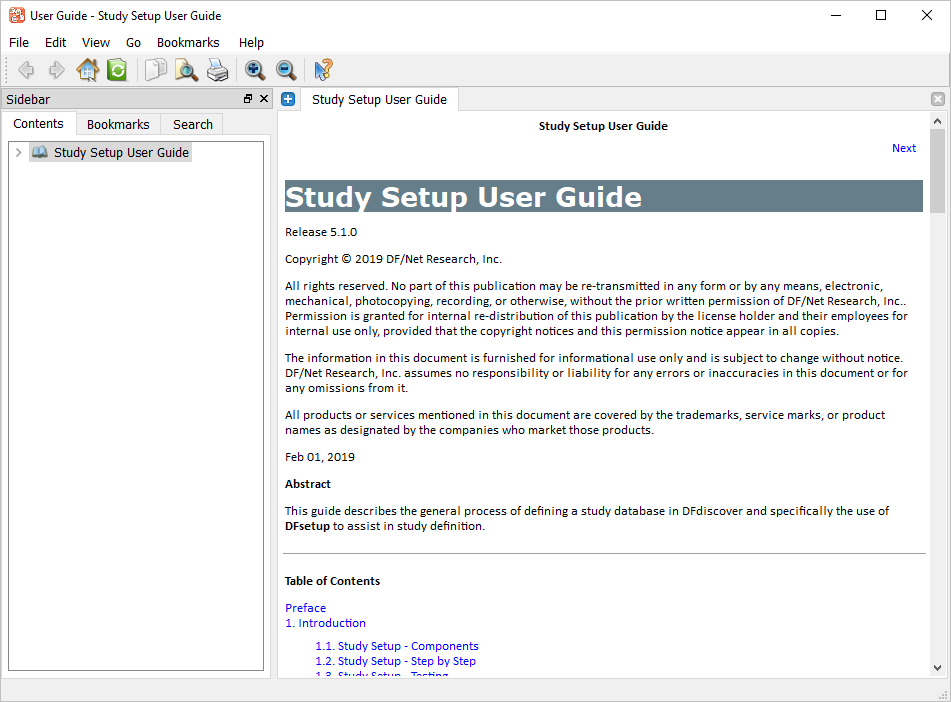Screen dimensions: 951x702
Task: Expand the Study Setup User Guide tree node
Action: click(18, 153)
